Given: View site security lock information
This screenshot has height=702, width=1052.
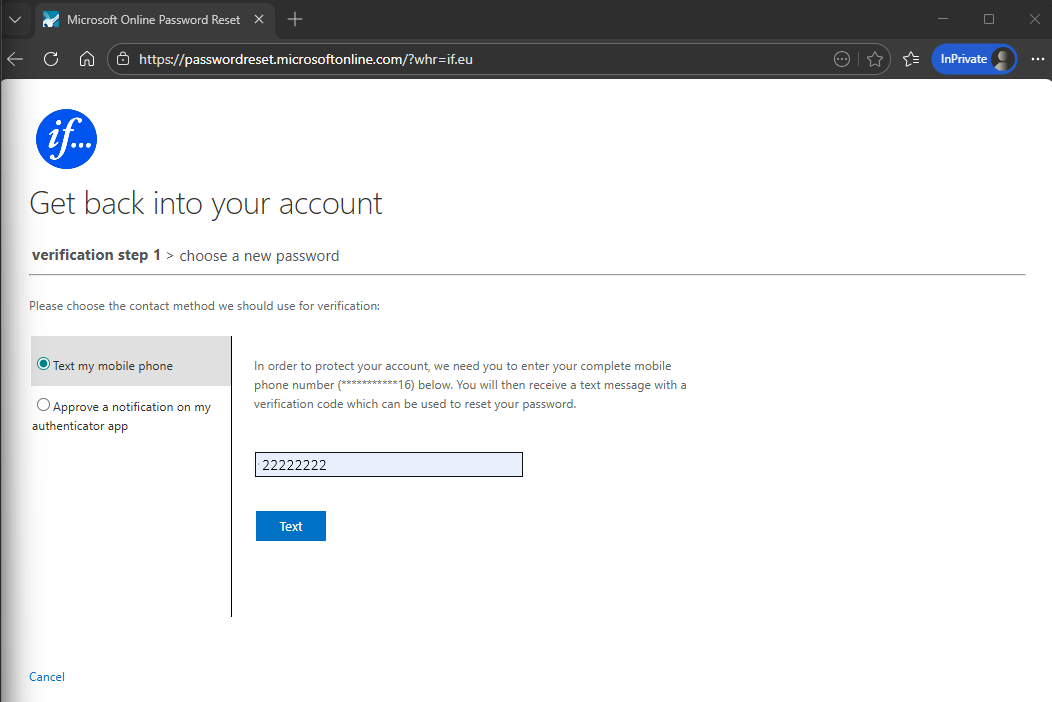Looking at the screenshot, I should click(123, 59).
